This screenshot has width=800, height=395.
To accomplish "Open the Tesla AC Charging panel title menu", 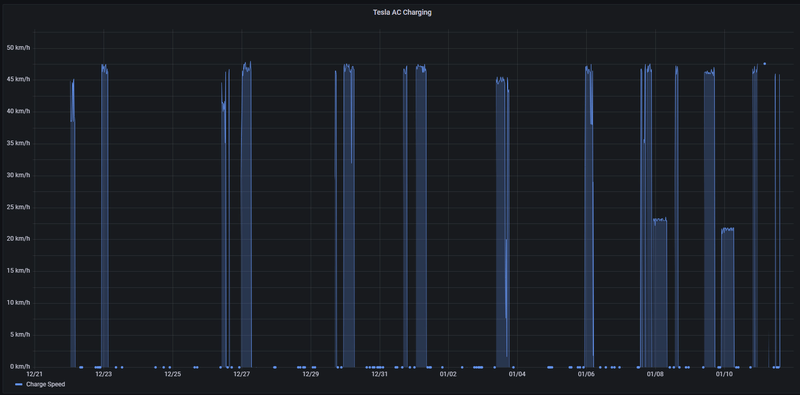I will click(x=402, y=12).
